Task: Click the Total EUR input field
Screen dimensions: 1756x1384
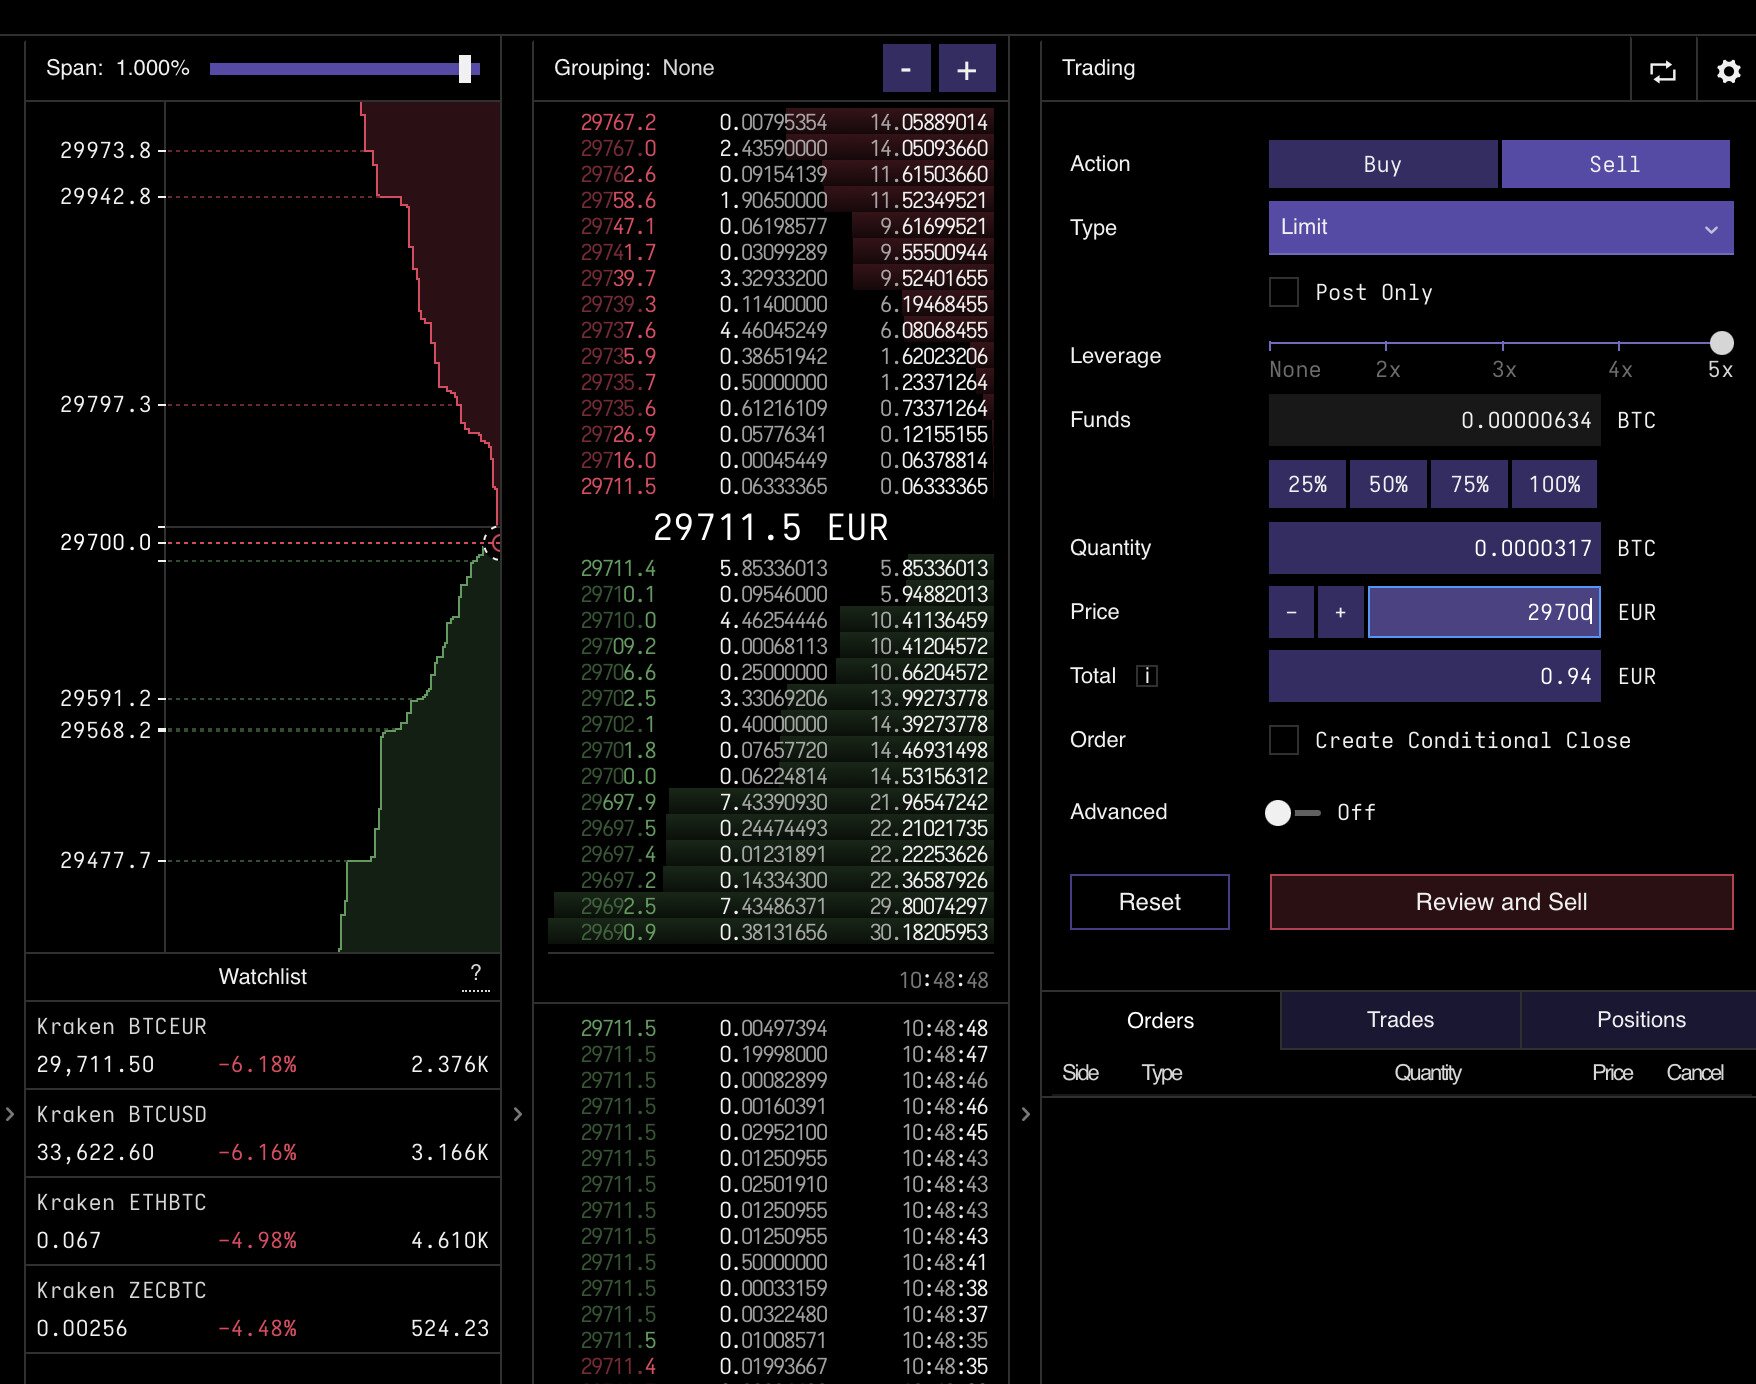Action: (x=1434, y=676)
